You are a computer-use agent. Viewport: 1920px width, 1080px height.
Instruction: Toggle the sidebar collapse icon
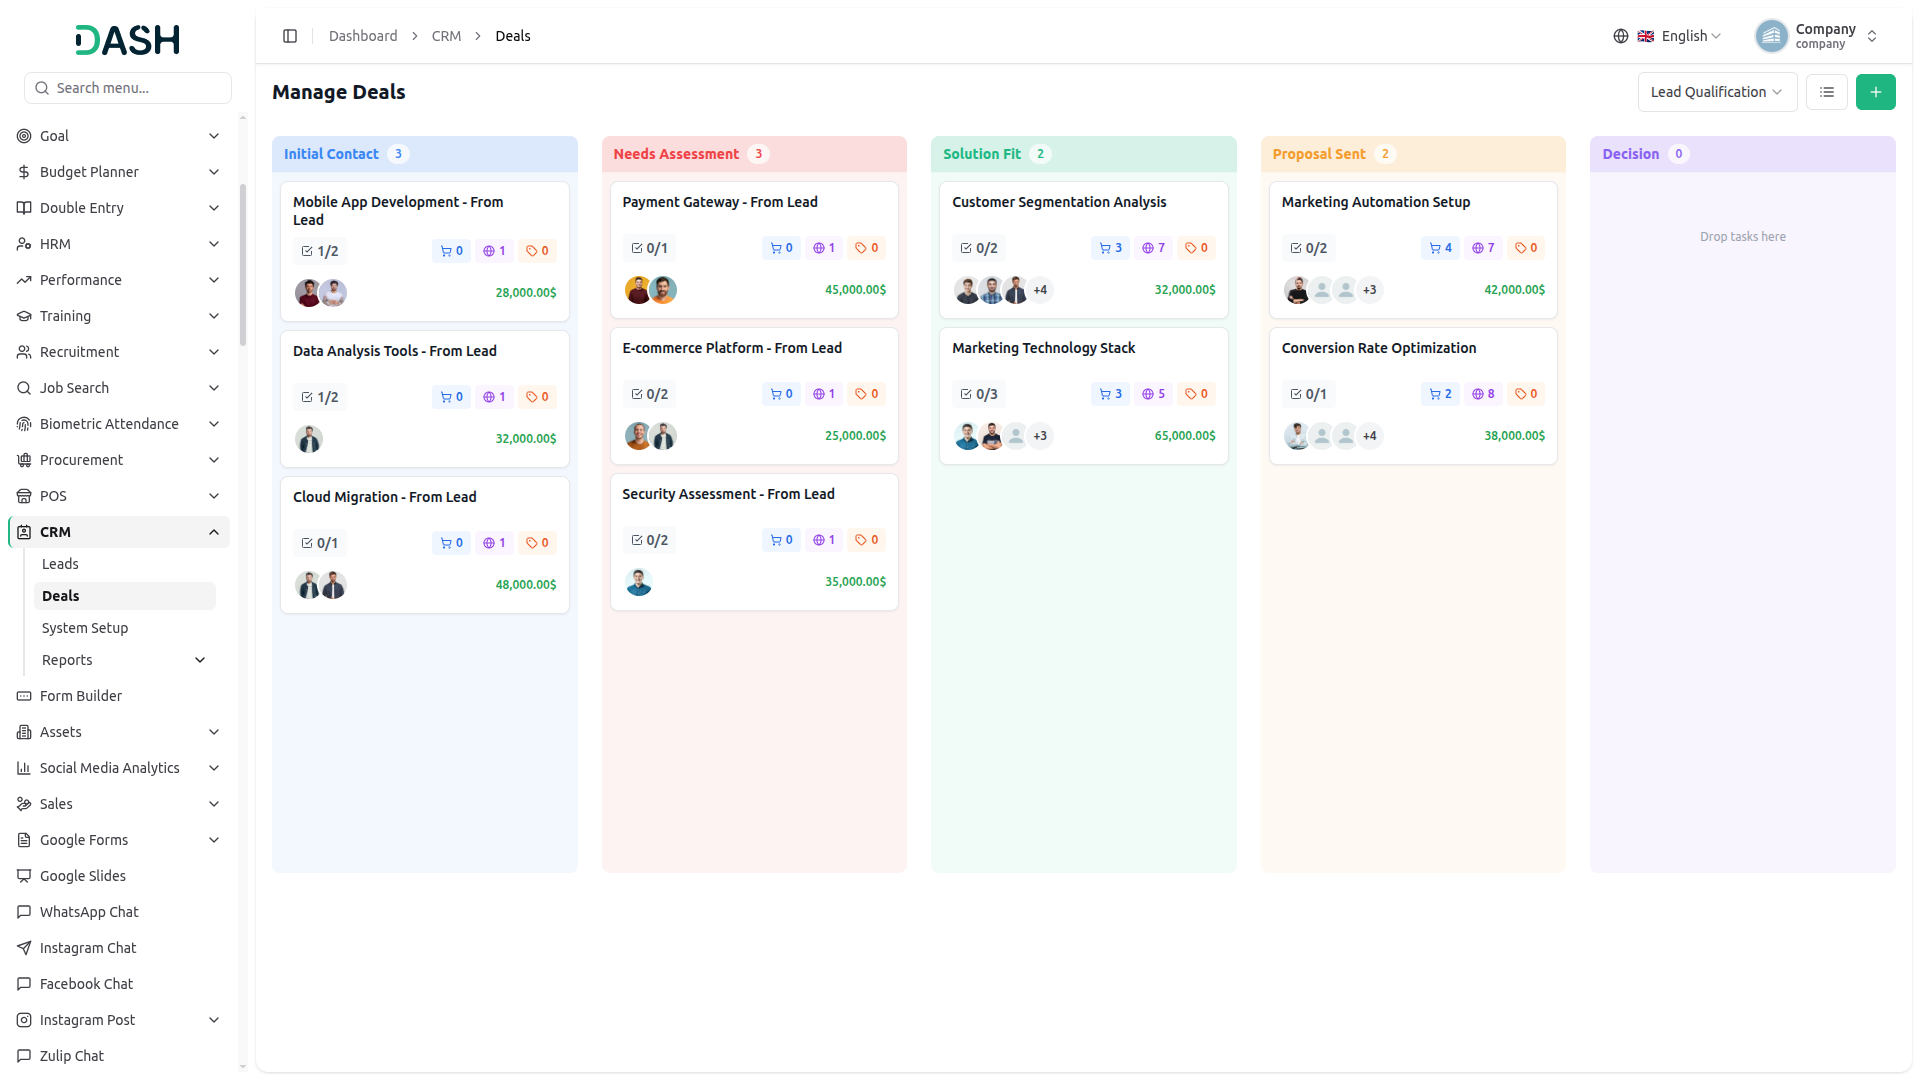click(290, 36)
